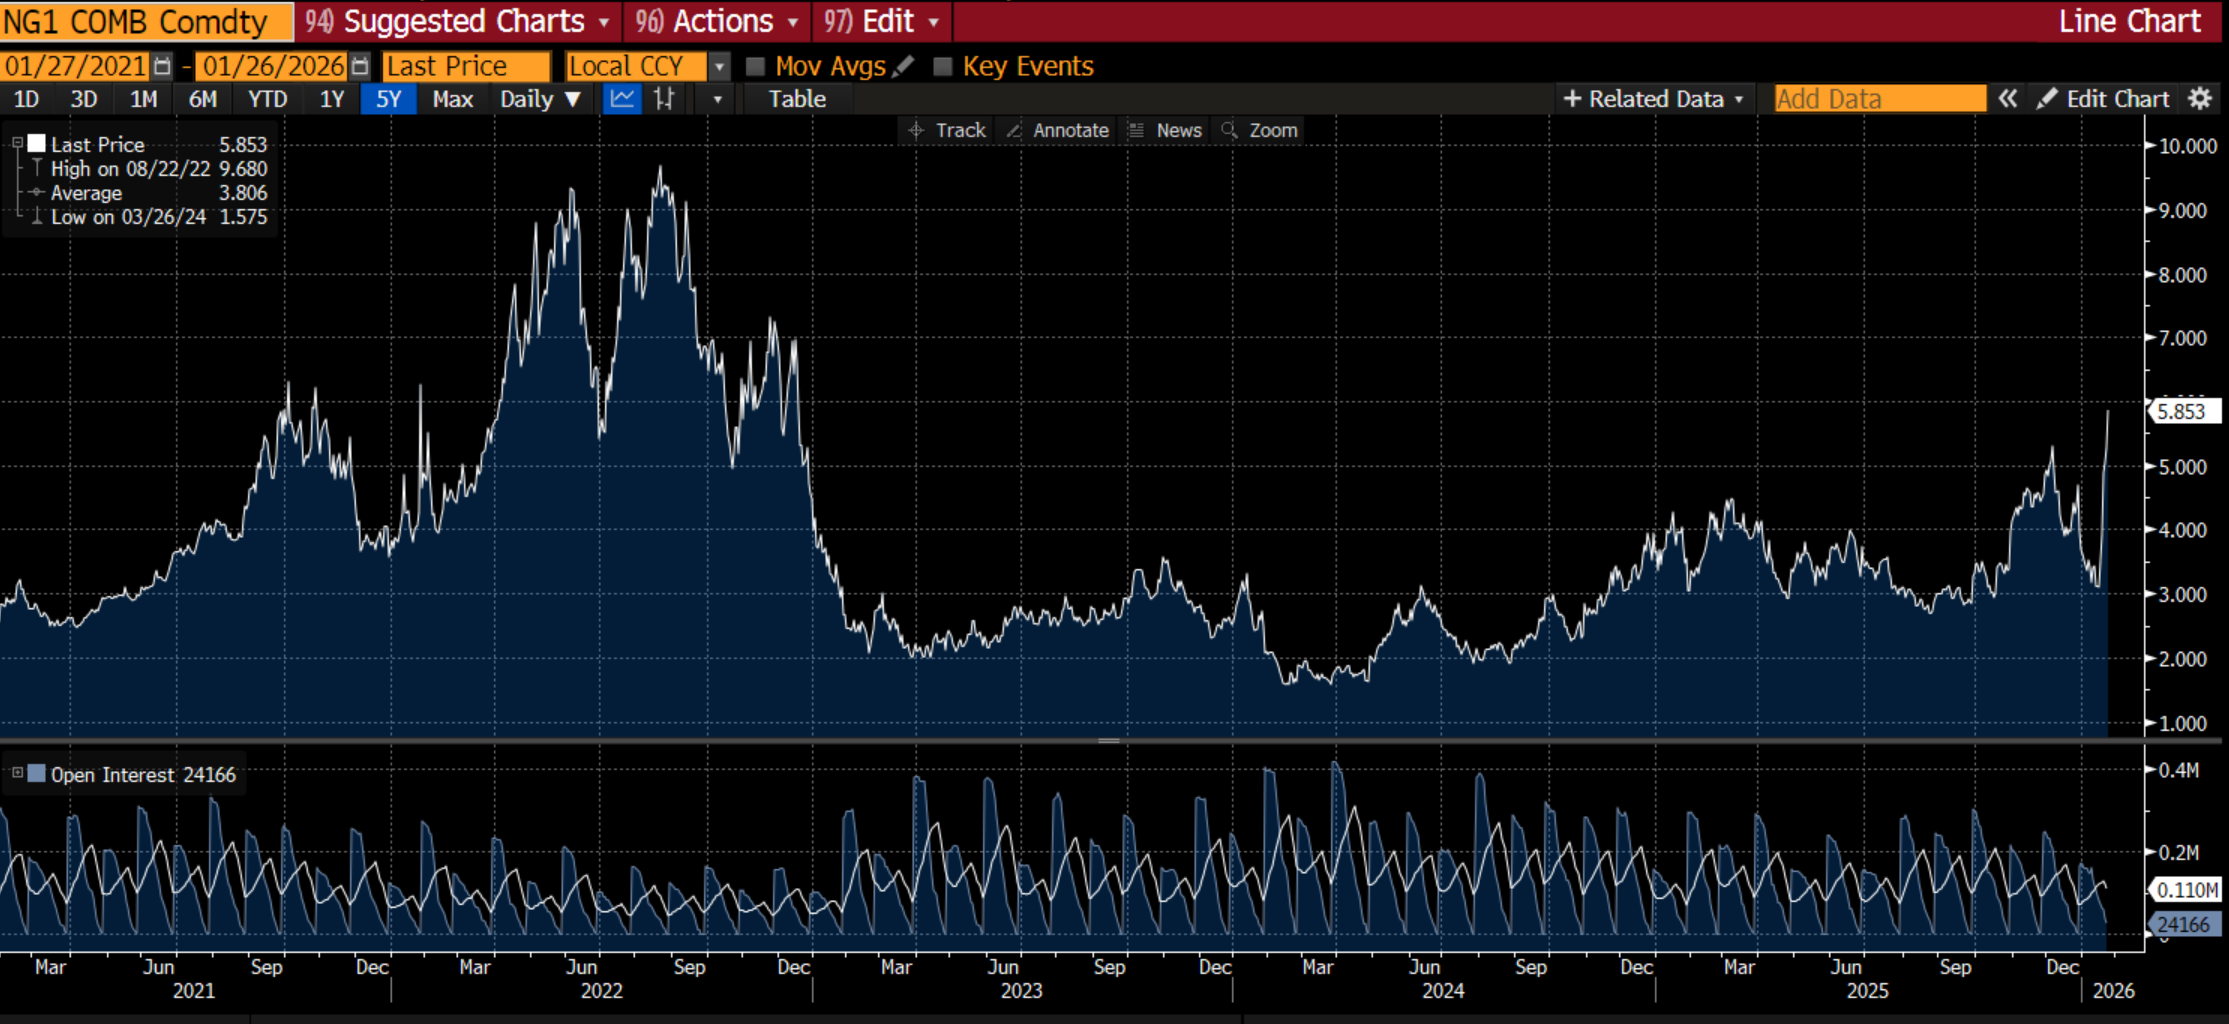Select the 1Y time range tab
Image resolution: width=2229 pixels, height=1024 pixels.
[x=331, y=99]
